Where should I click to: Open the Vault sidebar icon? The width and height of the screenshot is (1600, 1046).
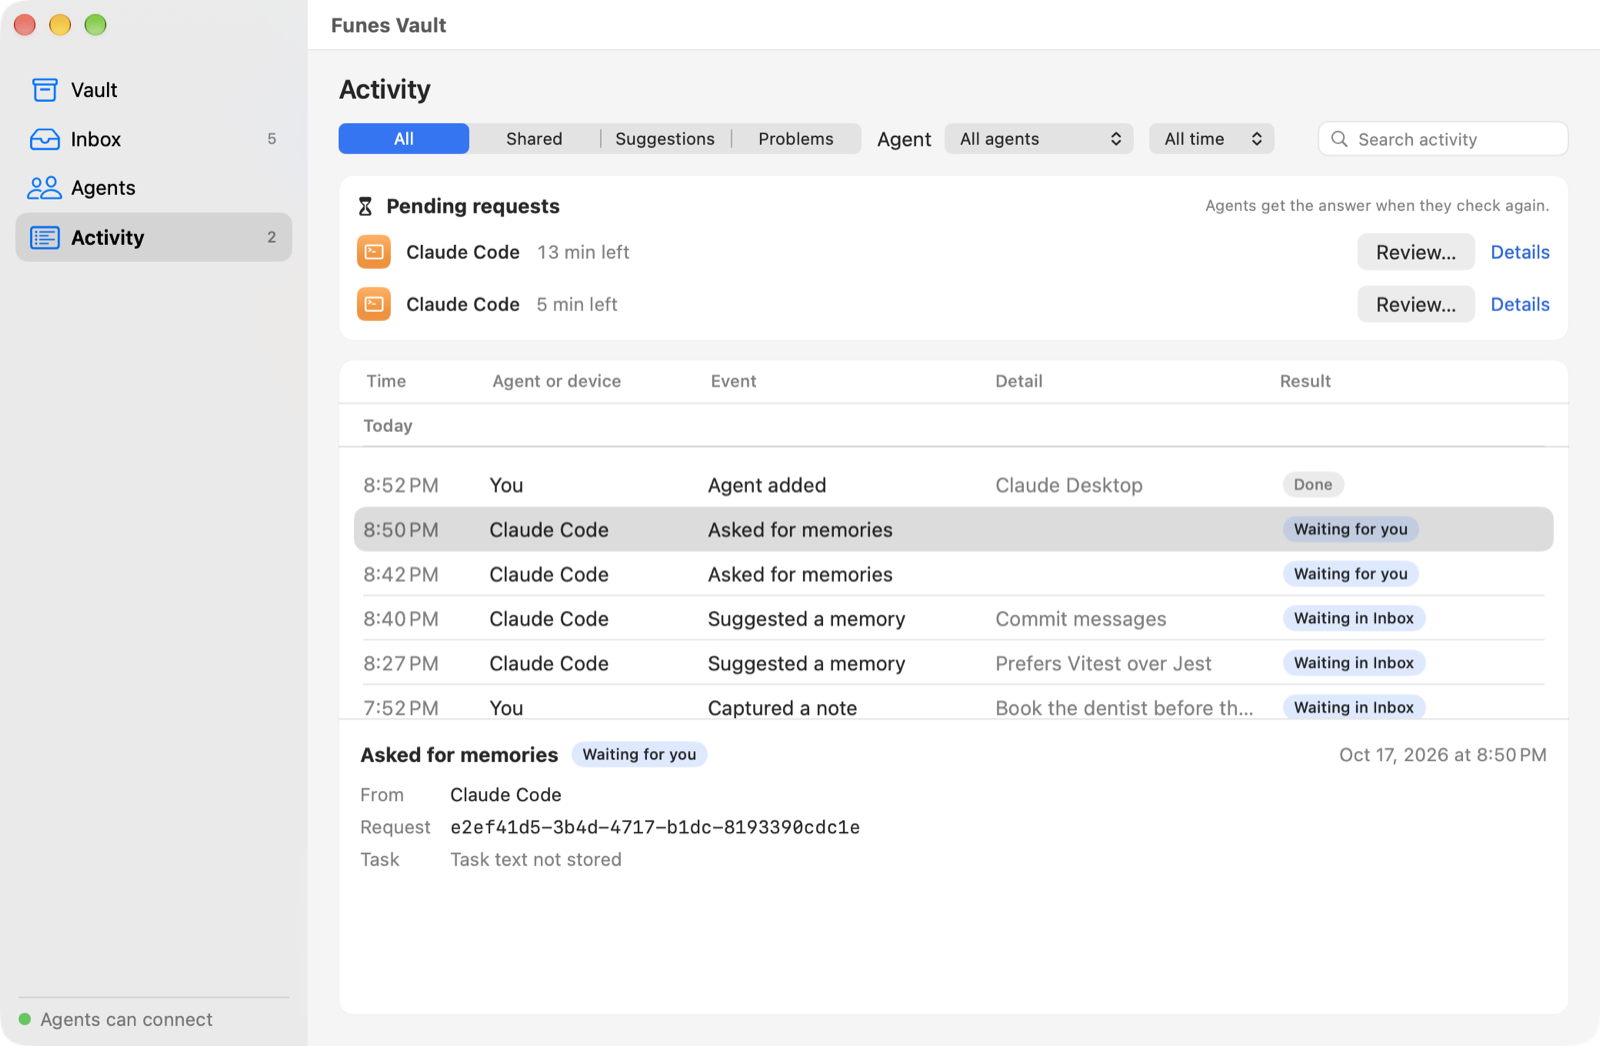click(x=45, y=90)
